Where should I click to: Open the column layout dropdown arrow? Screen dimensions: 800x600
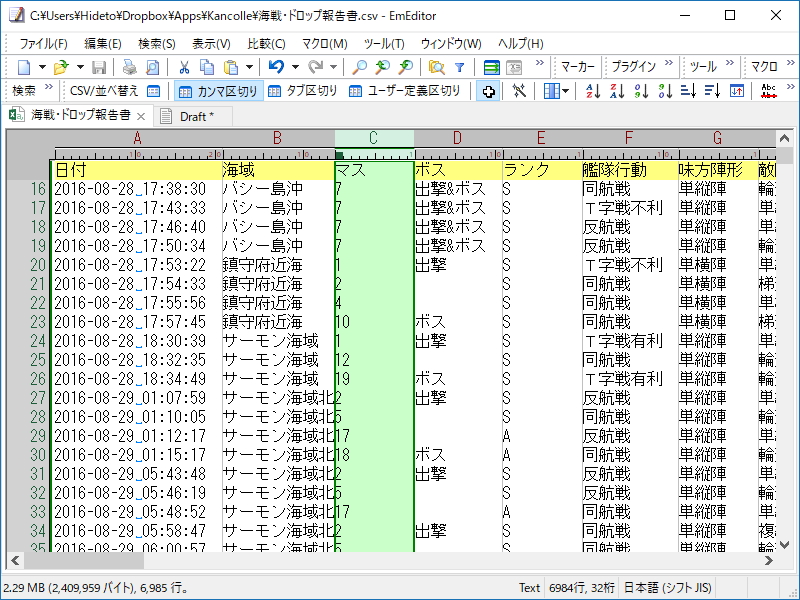point(565,91)
